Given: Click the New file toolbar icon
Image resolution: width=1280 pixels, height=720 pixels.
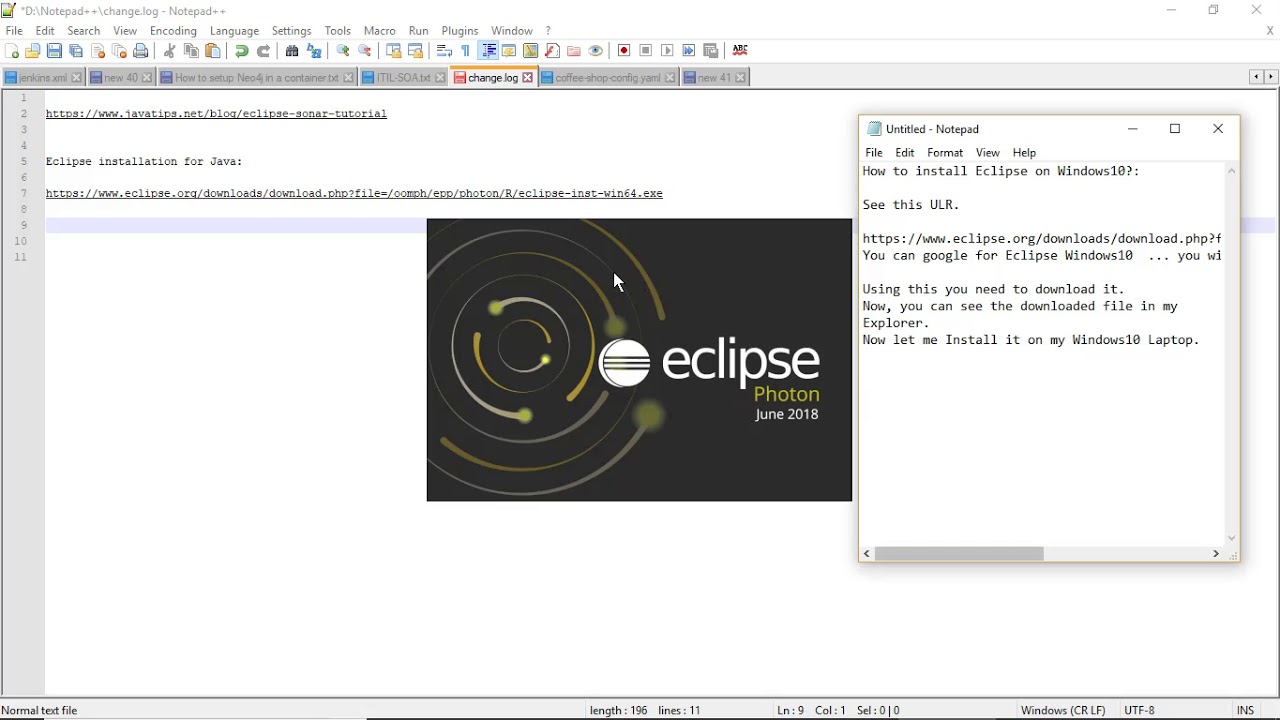Looking at the screenshot, I should 12,51.
